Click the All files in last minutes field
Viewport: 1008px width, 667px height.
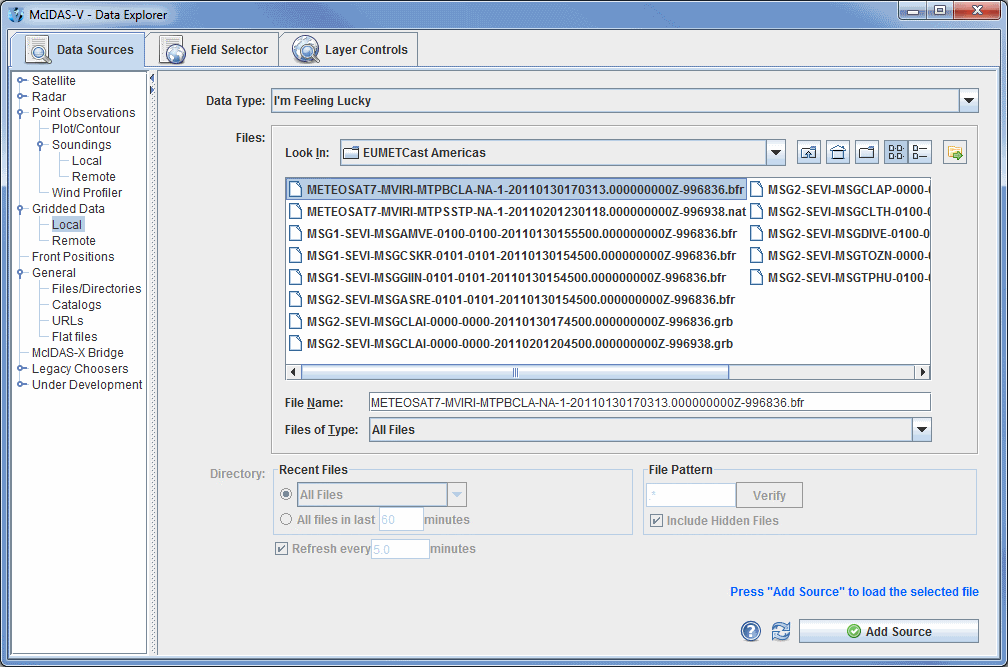point(401,519)
